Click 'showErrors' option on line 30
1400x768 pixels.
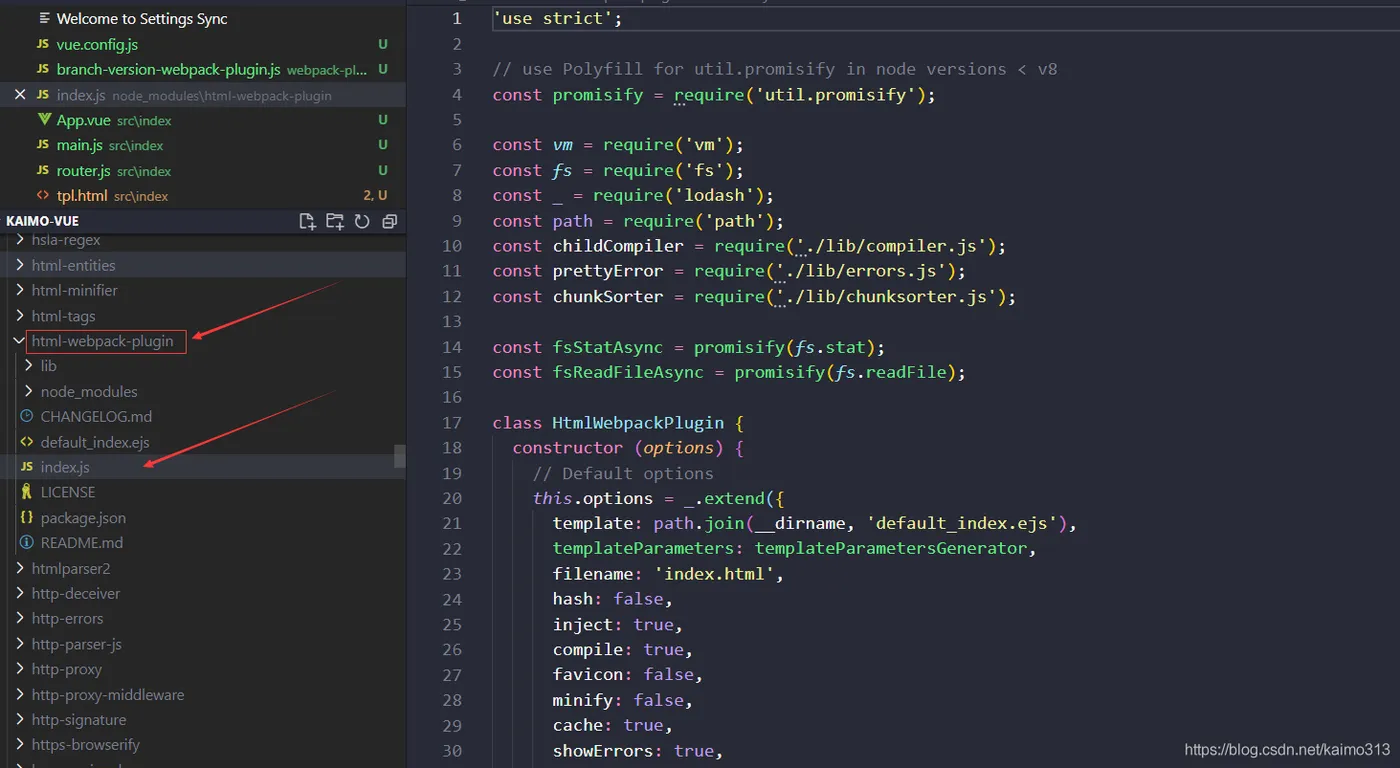pos(603,750)
